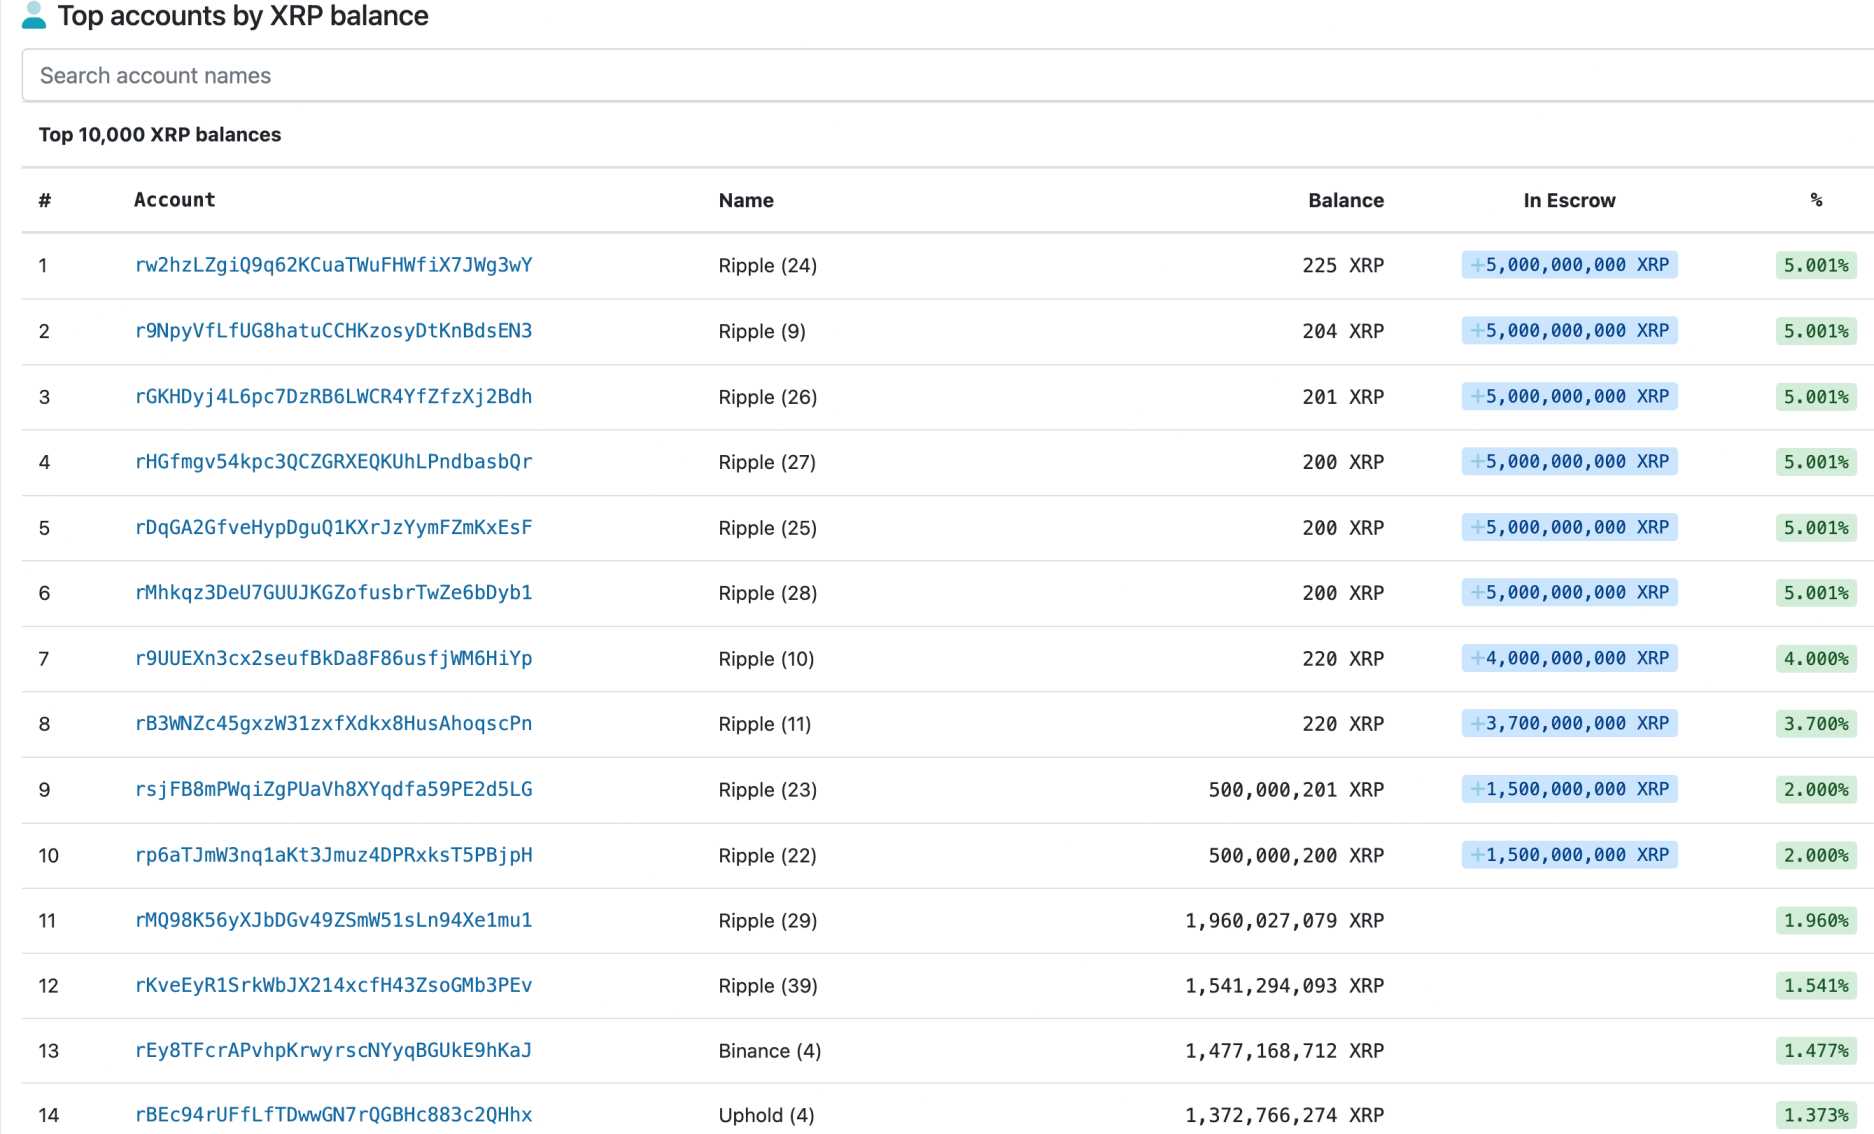
Task: Click the # column header
Action: point(45,200)
